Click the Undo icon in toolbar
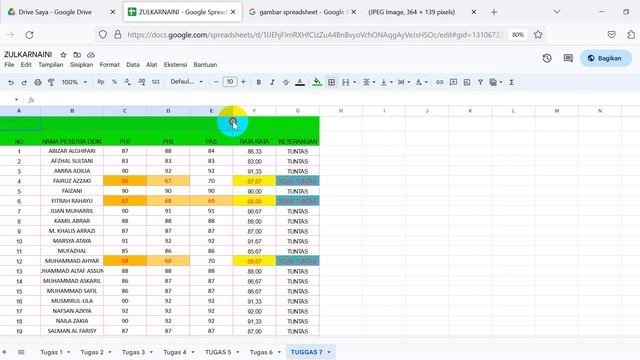The image size is (640, 360). [11, 82]
